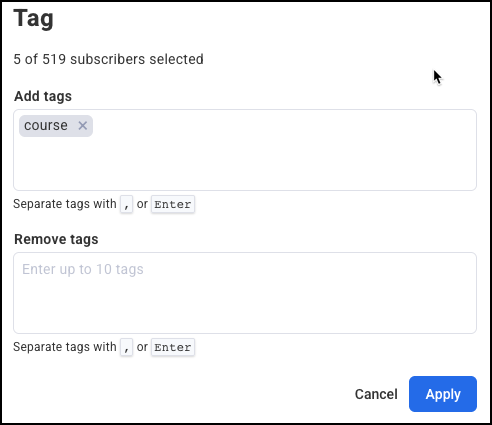Click 'Separate tags with' hint under Remove tags
Screen dimensions: 492x425
65,347
